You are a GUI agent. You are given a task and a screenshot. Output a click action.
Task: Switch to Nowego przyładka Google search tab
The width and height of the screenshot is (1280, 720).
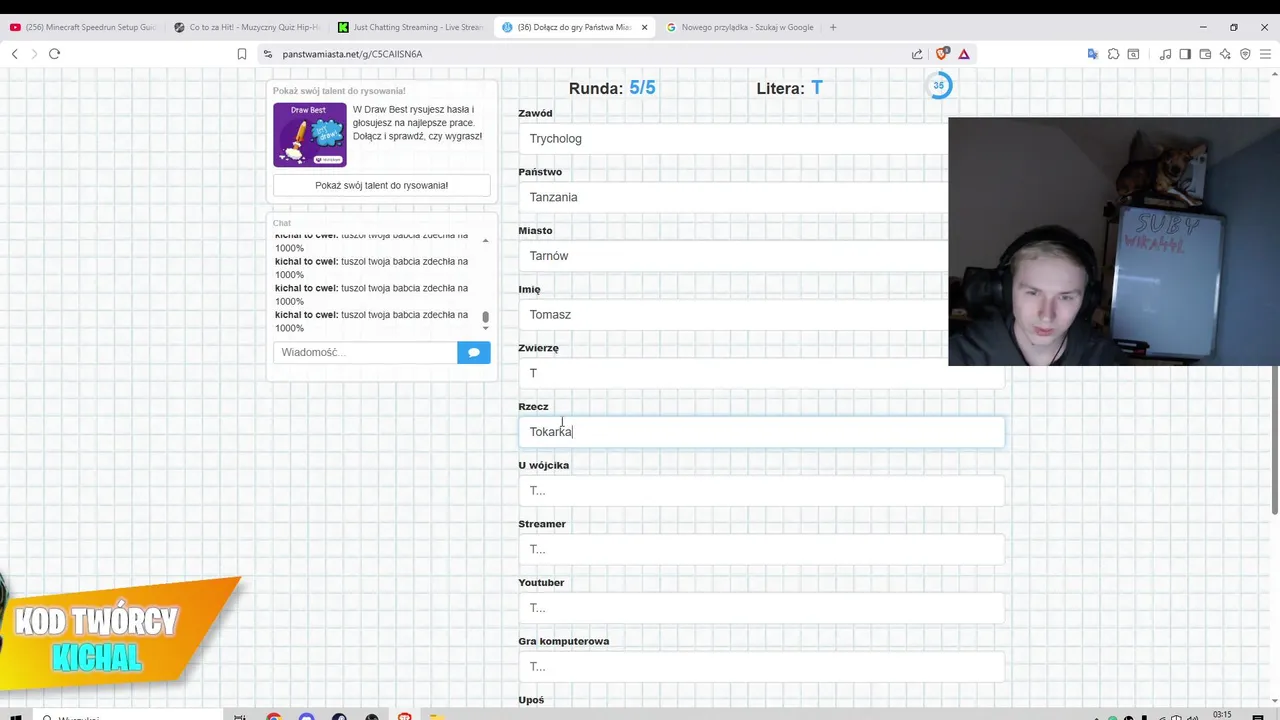coord(740,27)
